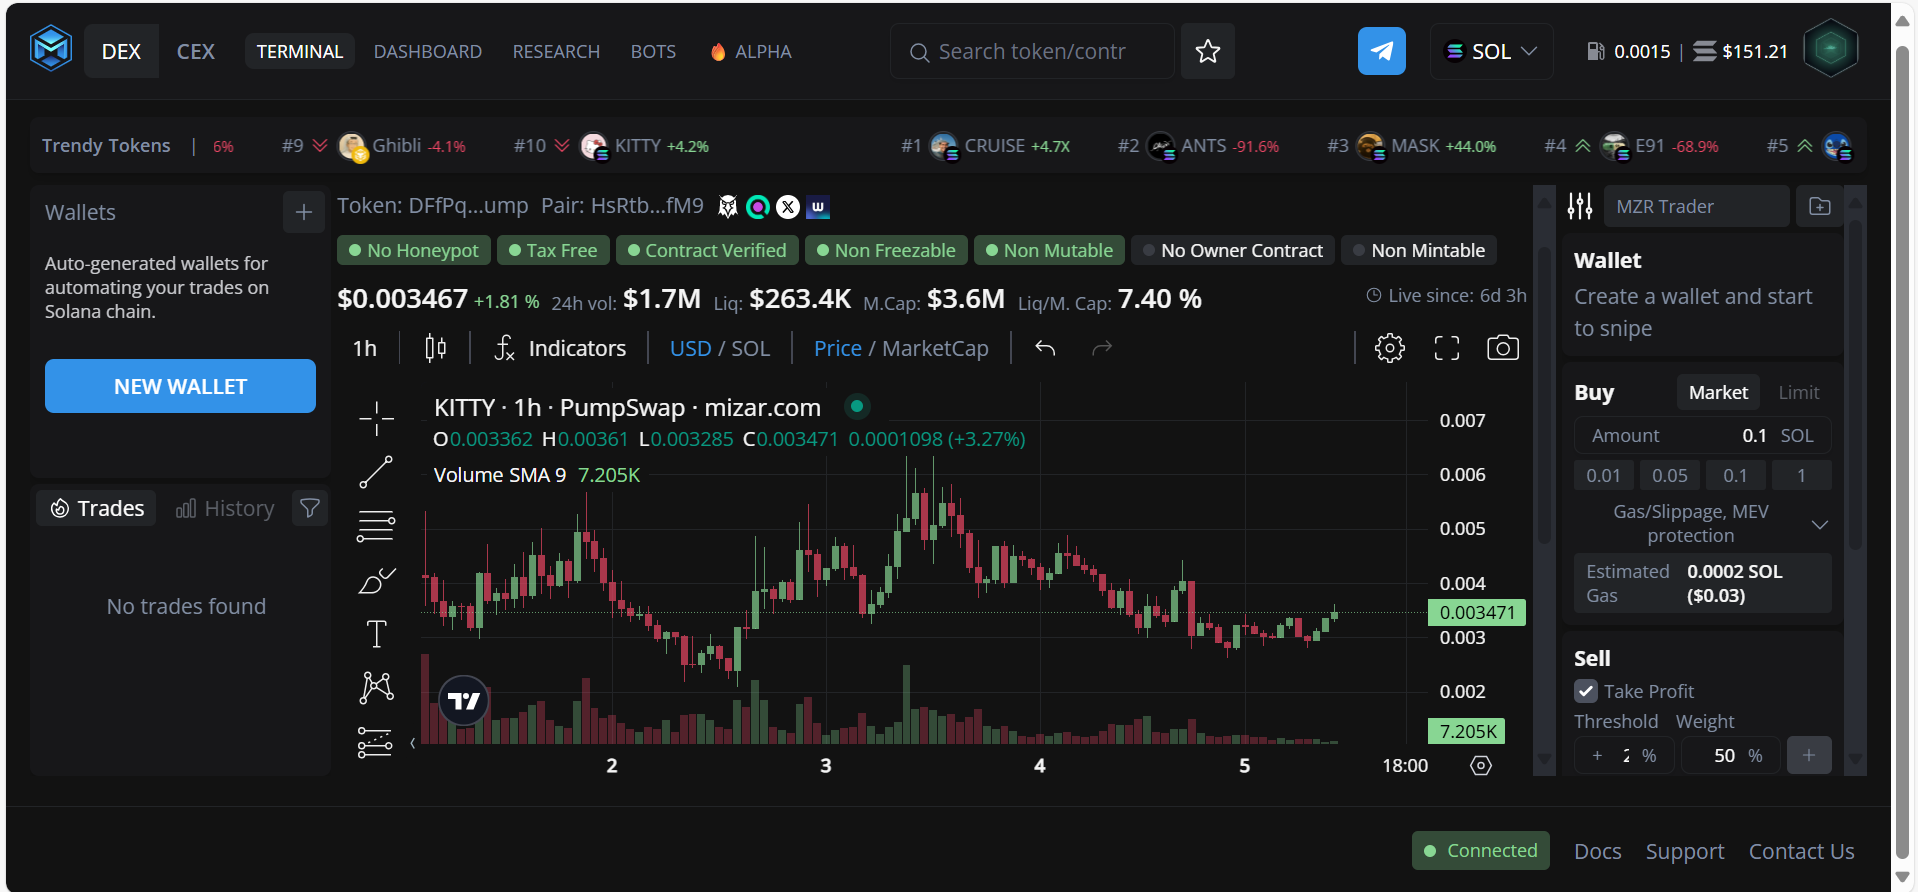Toggle chart fullscreen mode icon

[1446, 348]
